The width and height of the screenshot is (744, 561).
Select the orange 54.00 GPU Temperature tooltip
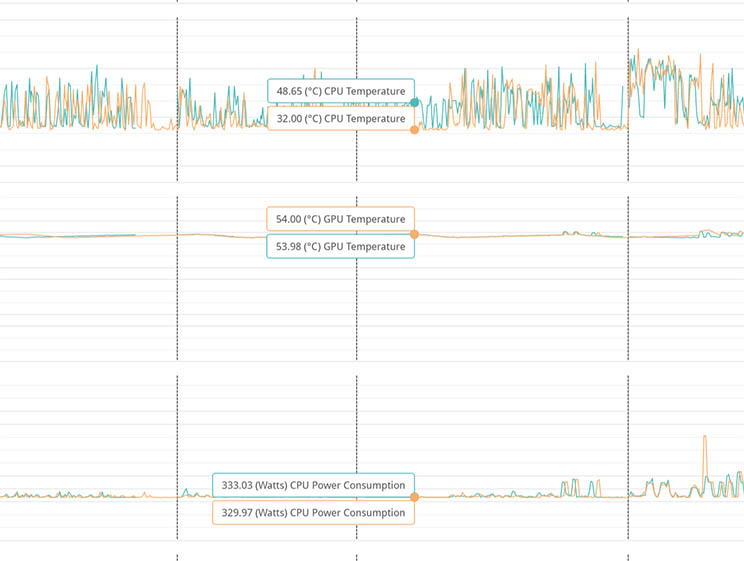340,219
